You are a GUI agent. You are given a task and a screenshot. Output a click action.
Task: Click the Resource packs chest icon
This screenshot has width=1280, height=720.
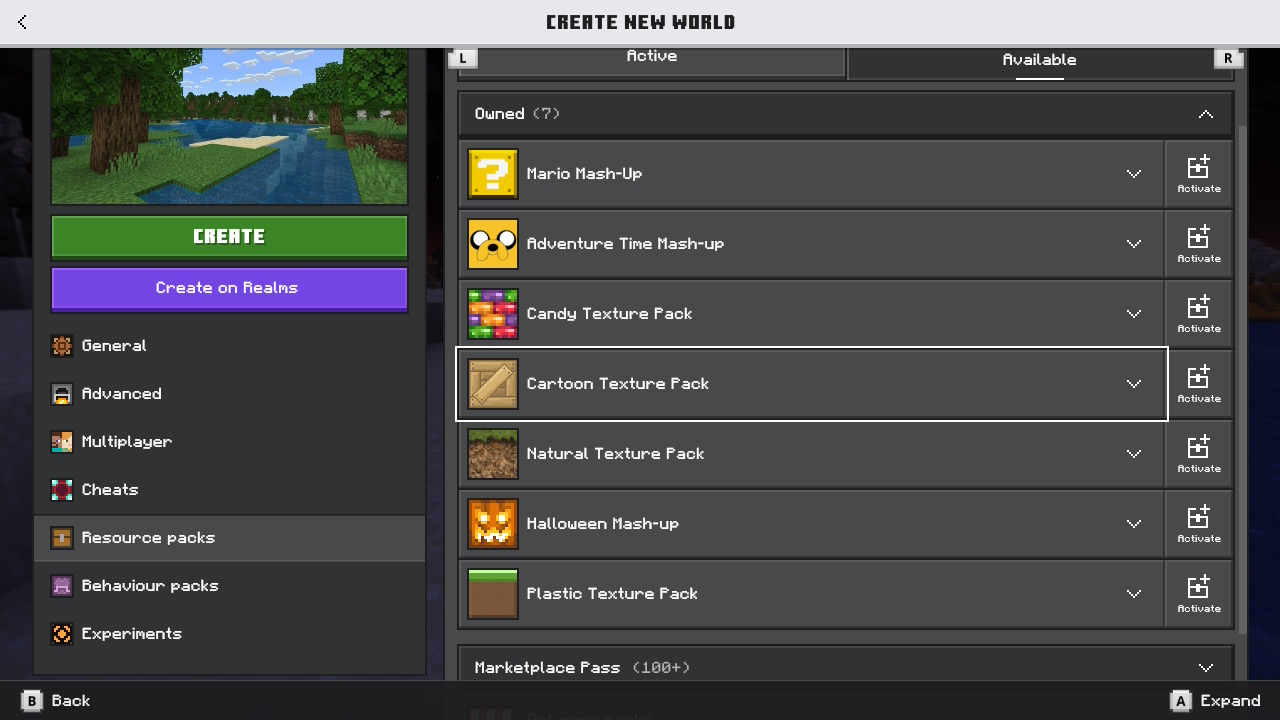(x=62, y=538)
